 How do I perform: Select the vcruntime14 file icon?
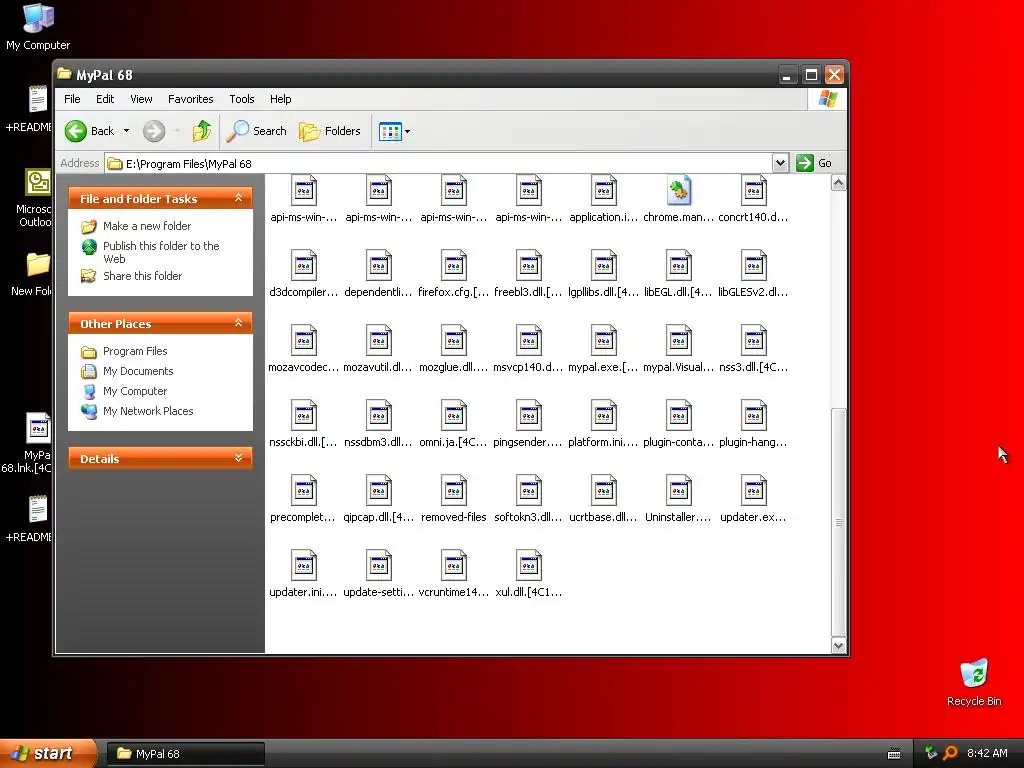tap(453, 566)
